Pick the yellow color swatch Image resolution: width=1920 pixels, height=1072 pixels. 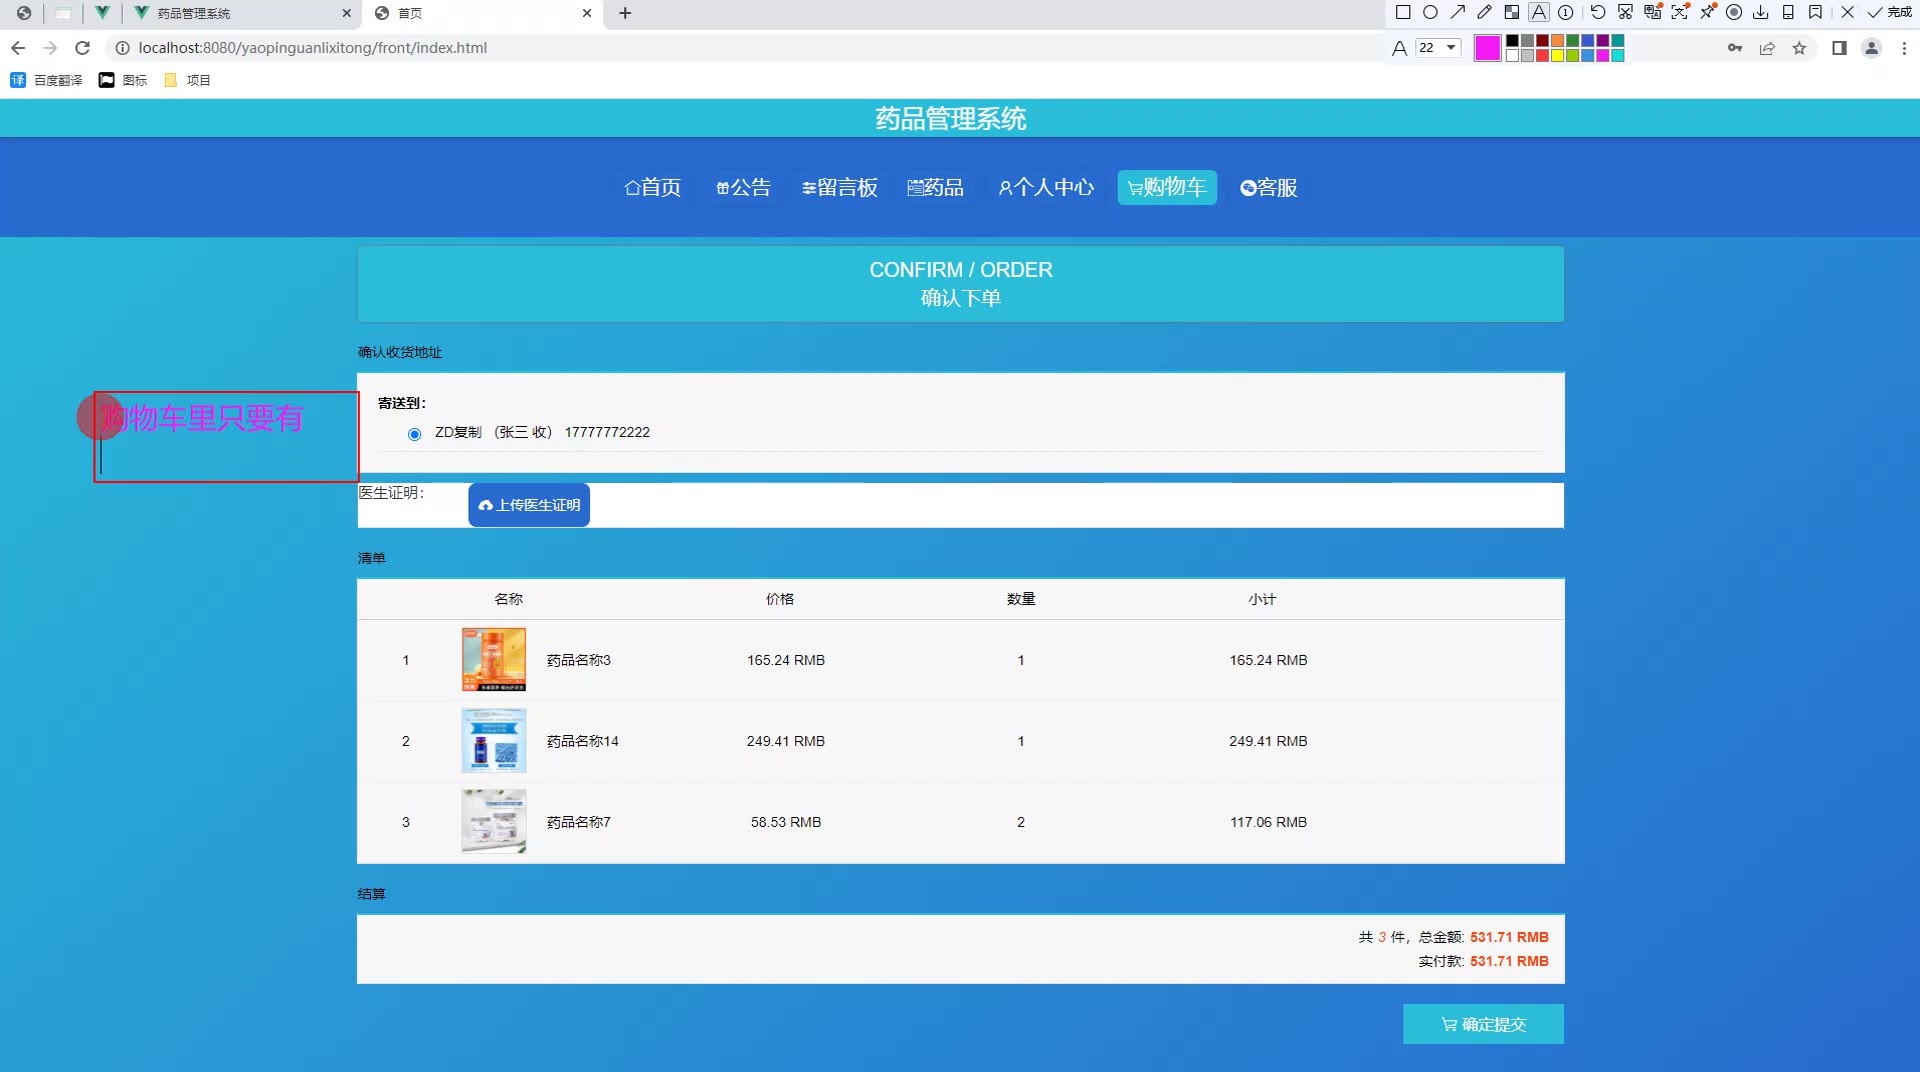(1557, 56)
